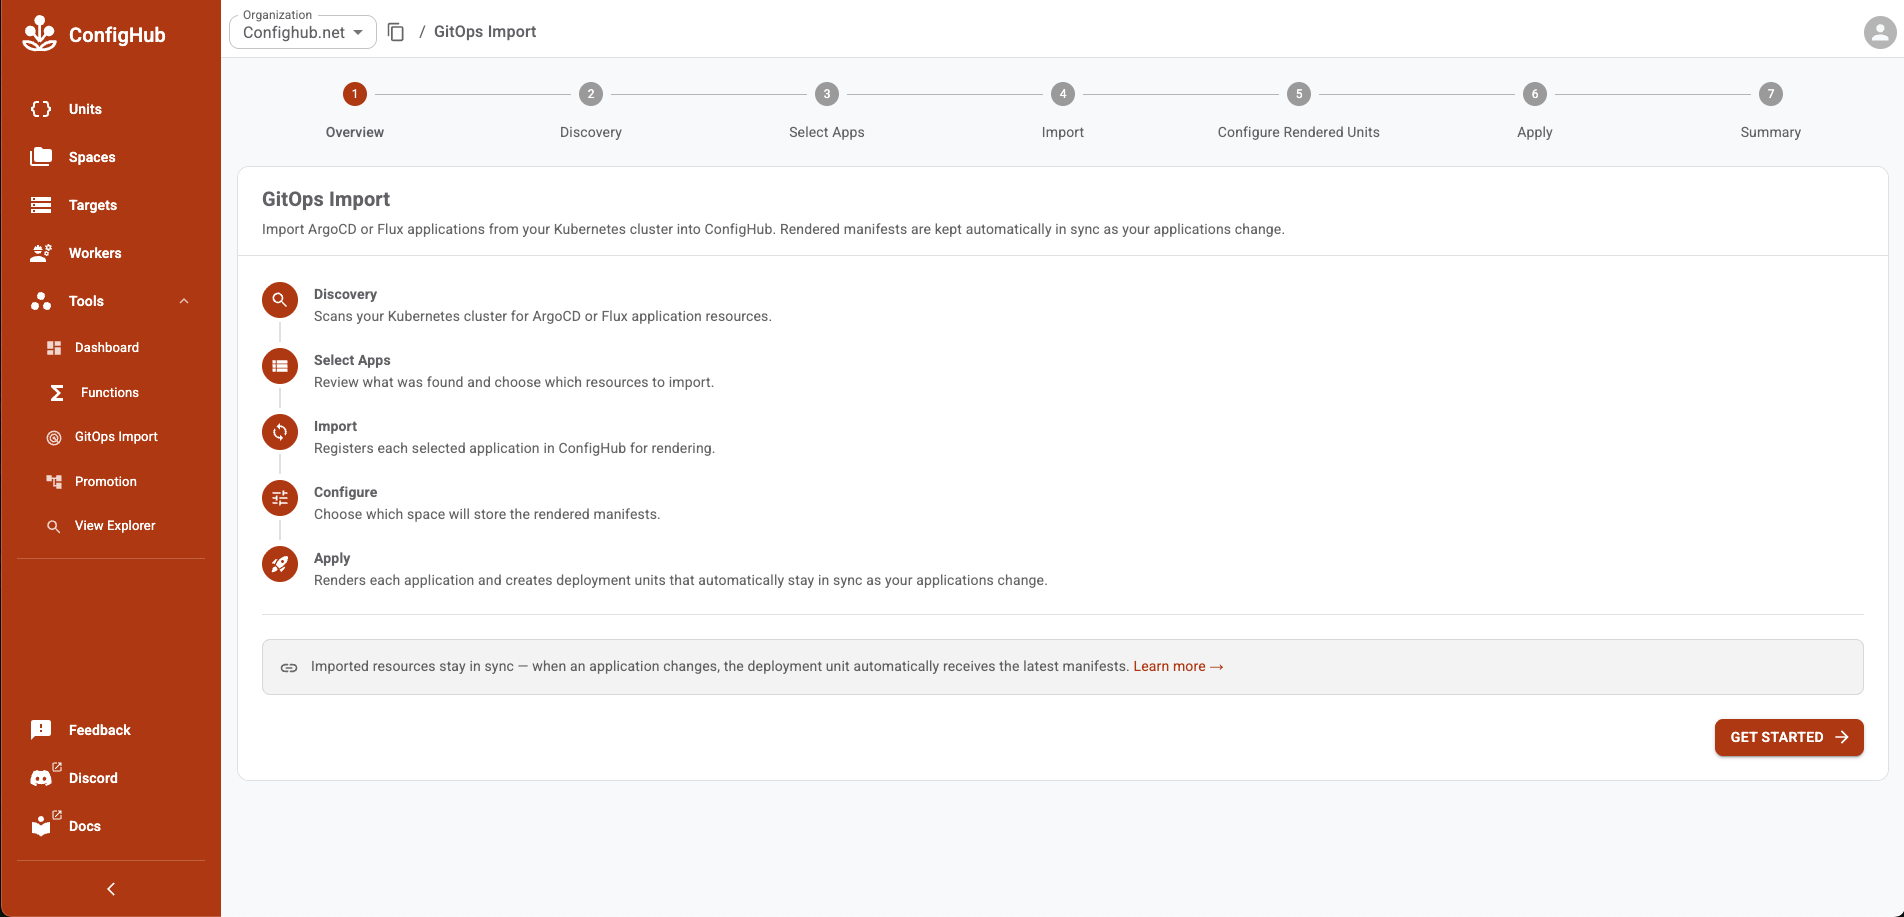Screen dimensions: 1904x917
Task: Open the Dashboard menu label
Action: coord(107,348)
